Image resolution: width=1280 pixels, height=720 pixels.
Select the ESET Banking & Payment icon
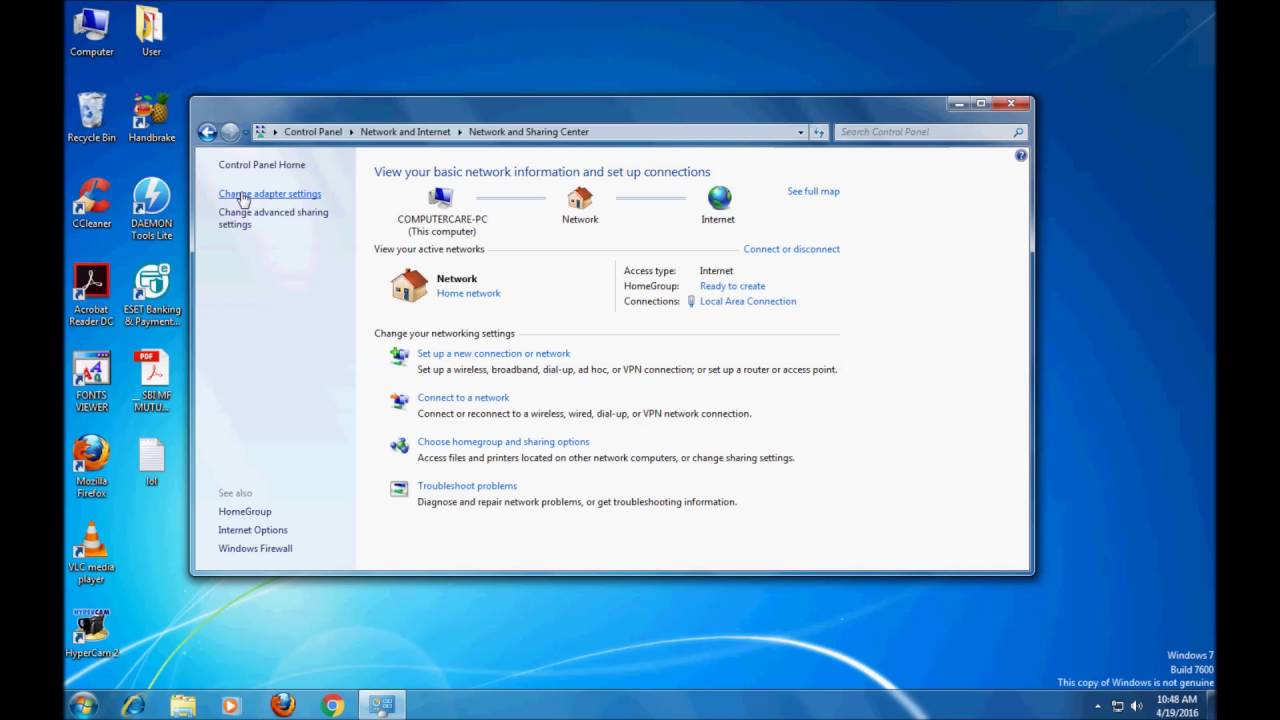click(x=151, y=295)
